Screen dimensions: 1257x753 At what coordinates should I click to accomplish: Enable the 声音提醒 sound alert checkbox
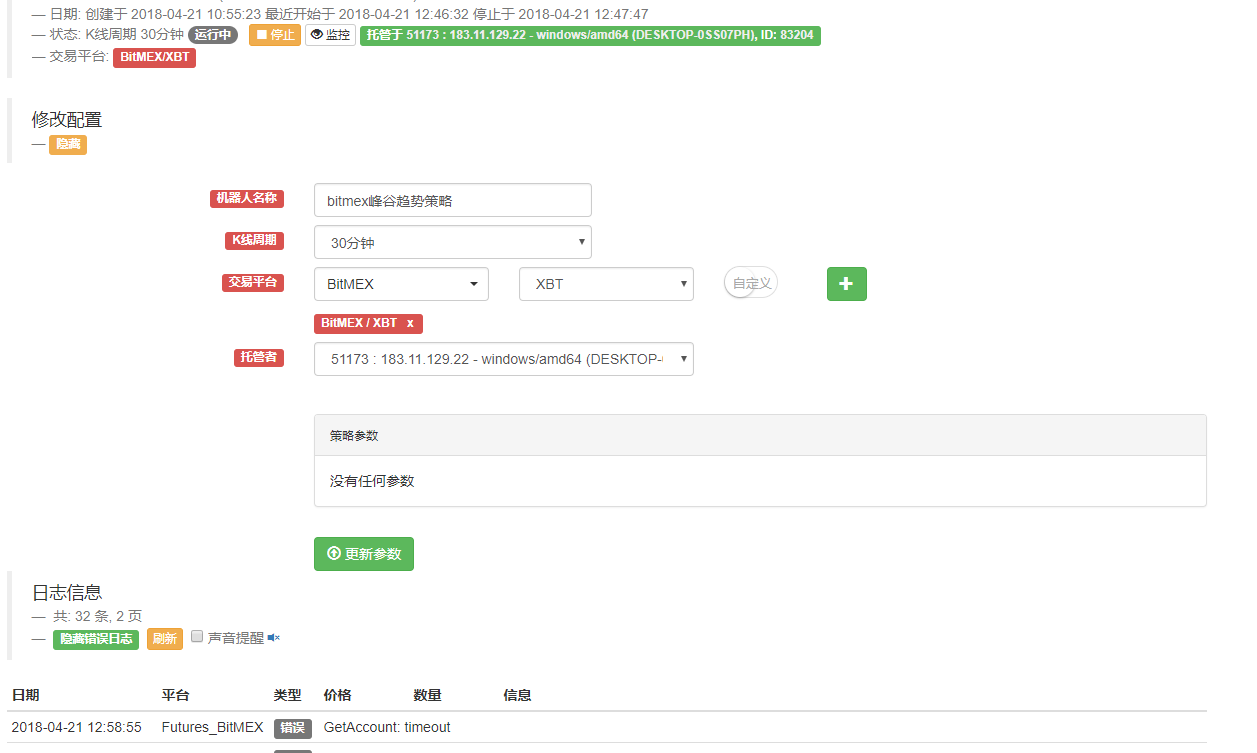[x=197, y=636]
